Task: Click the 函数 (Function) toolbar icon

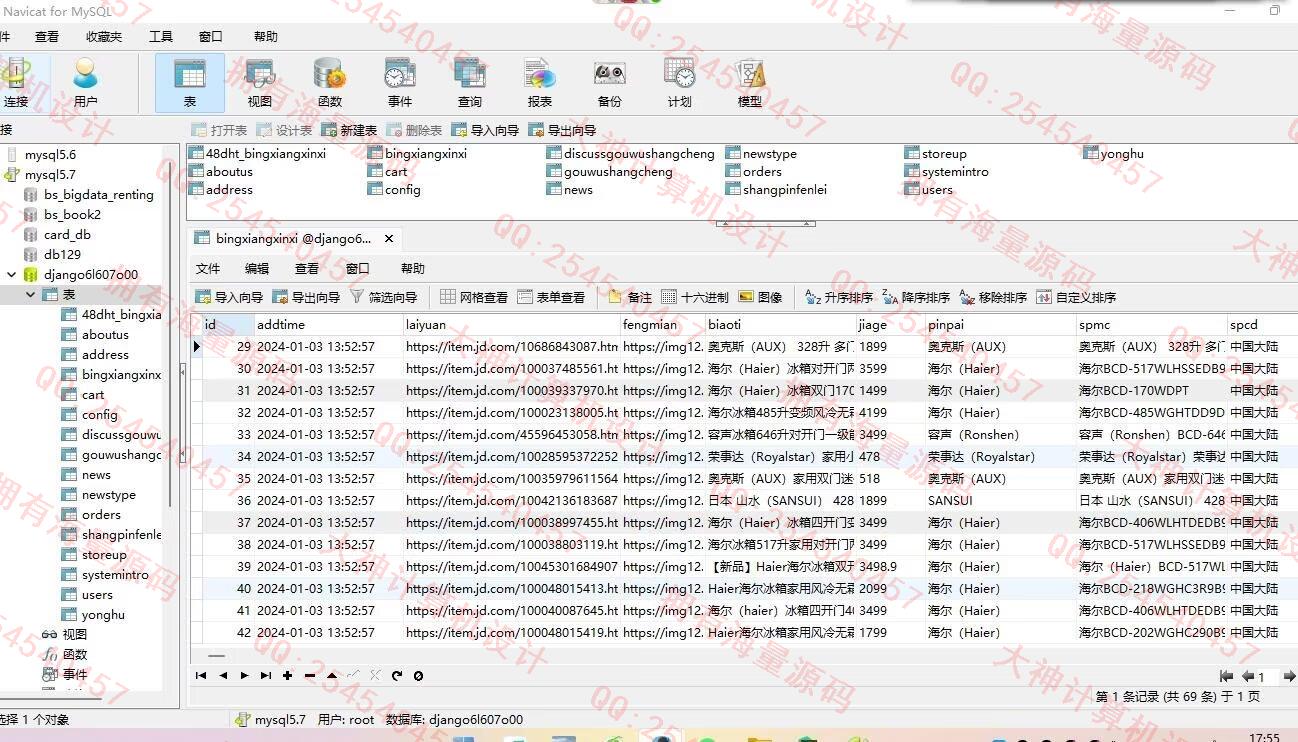Action: tap(330, 83)
